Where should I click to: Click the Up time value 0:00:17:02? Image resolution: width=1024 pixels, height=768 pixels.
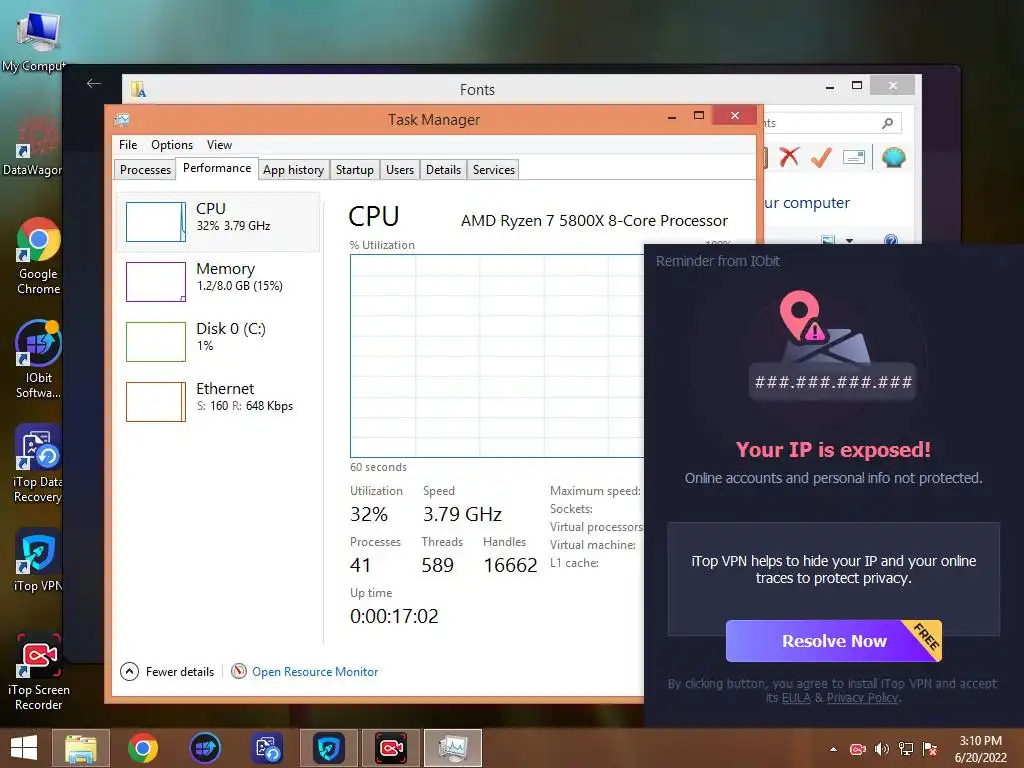point(394,616)
